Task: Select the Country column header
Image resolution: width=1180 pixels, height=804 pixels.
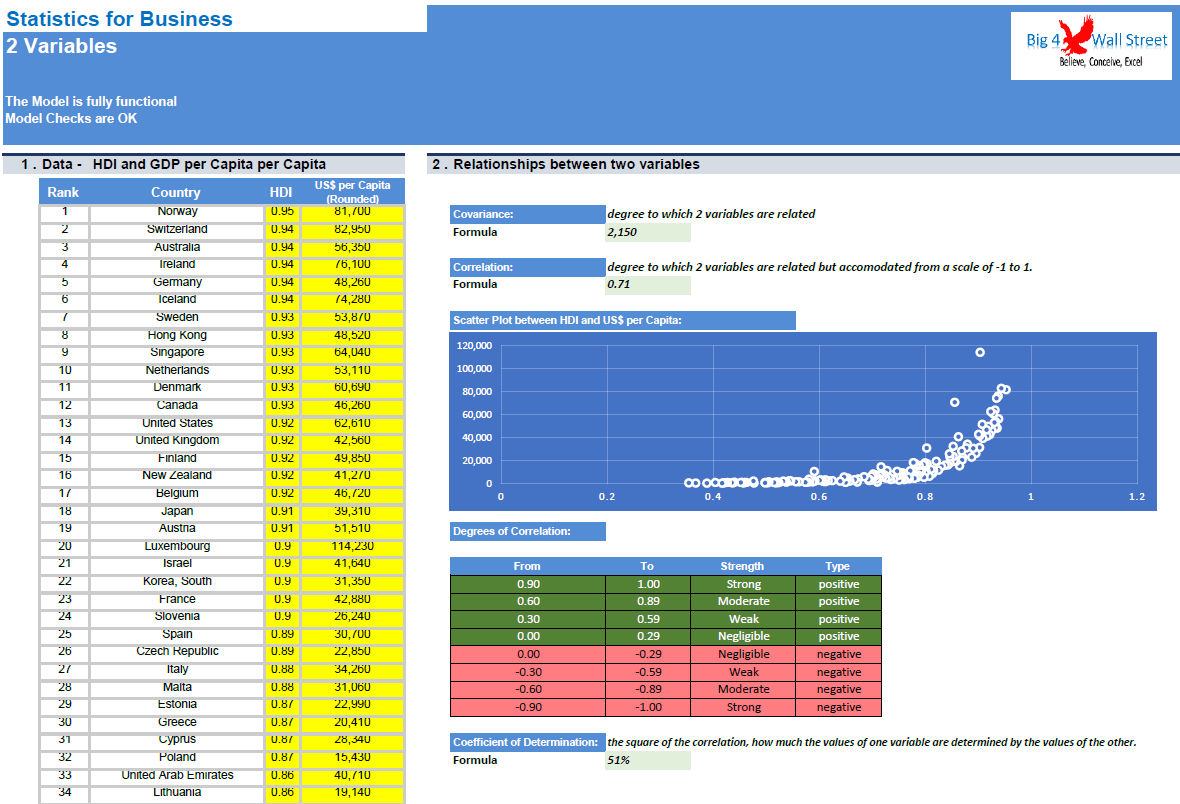Action: point(176,192)
